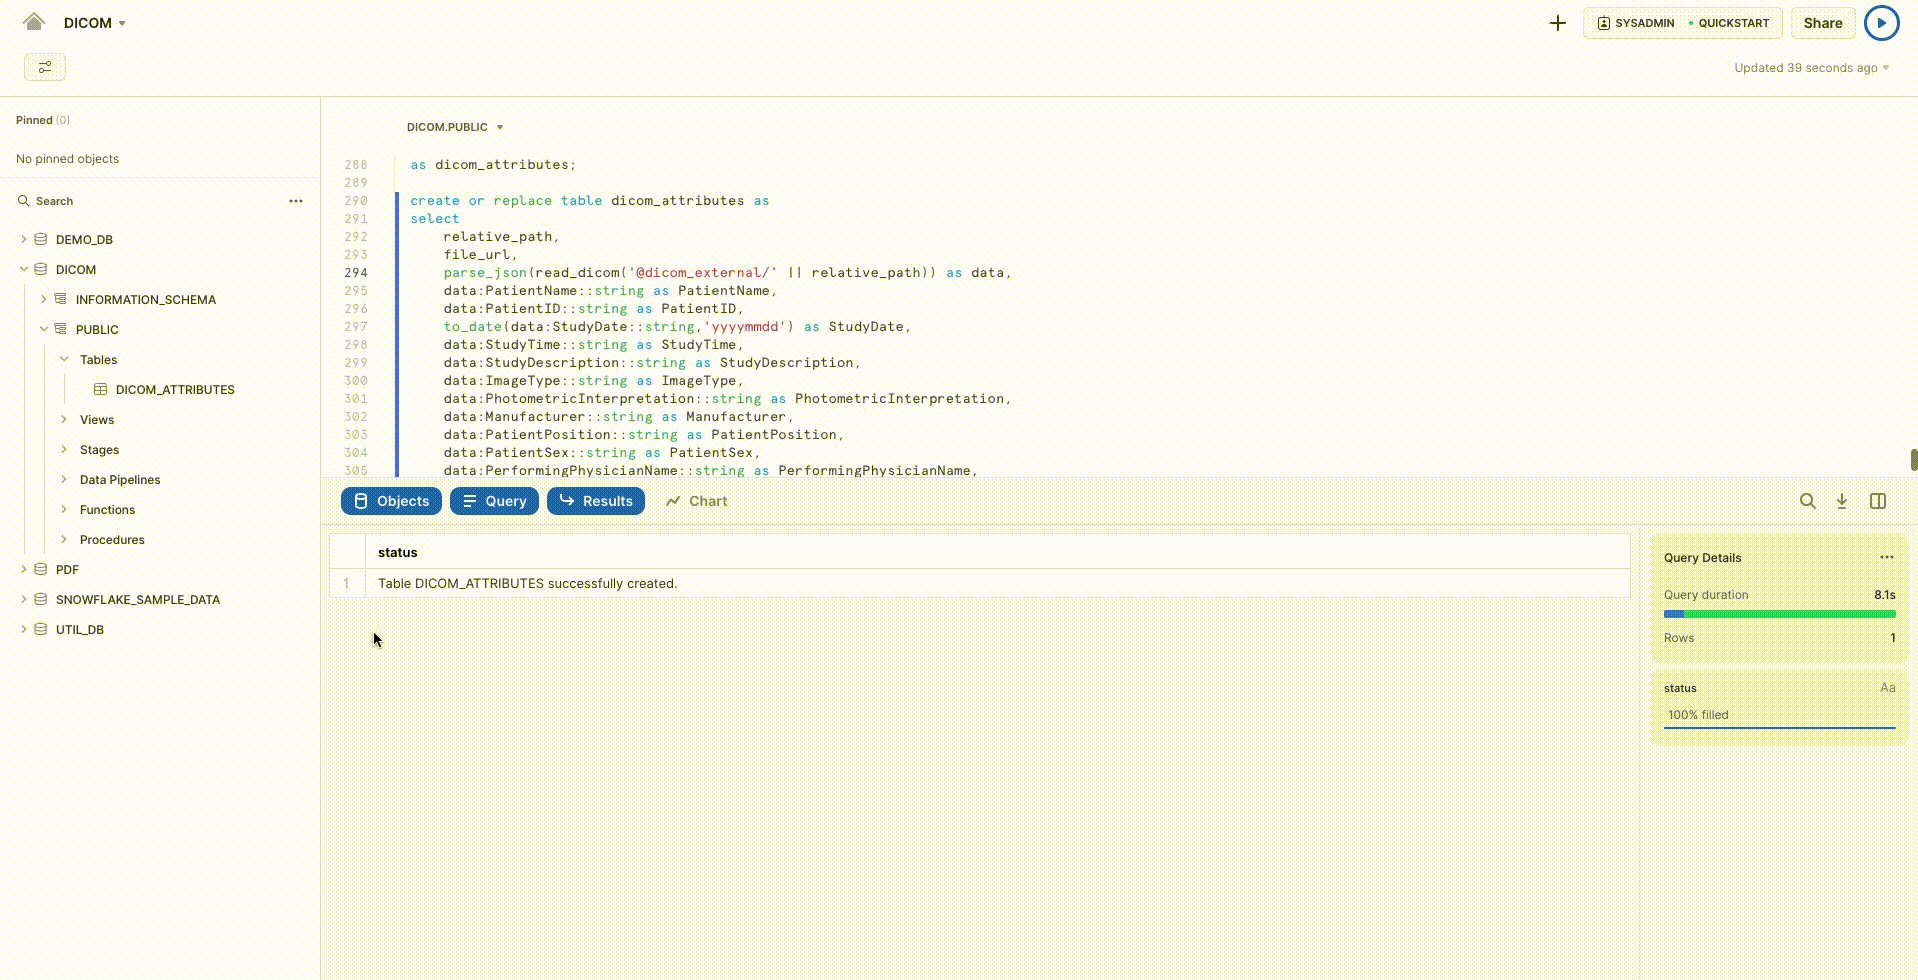Download the query results
Viewport: 1918px width, 980px height.
coord(1842,501)
